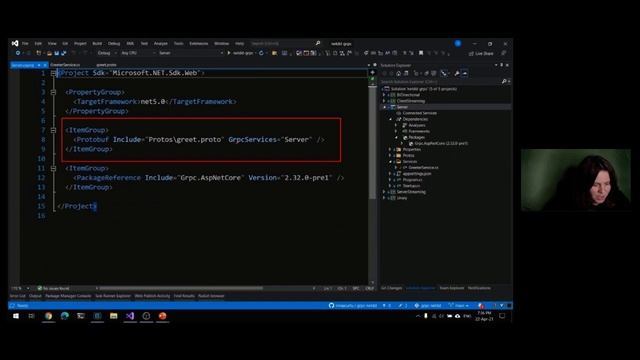Expand the ServerStreaming project node
The image size is (640, 360).
click(x=384, y=192)
